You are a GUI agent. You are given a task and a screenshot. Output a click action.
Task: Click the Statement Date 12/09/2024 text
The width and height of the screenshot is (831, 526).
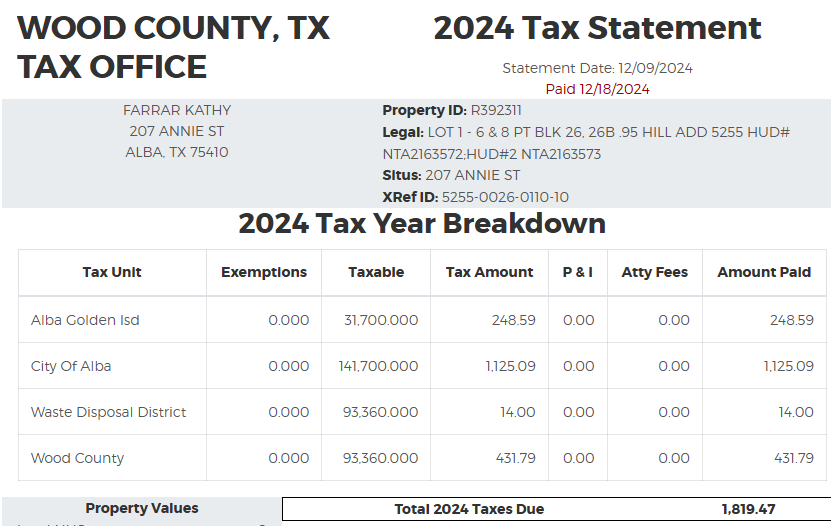coord(597,69)
